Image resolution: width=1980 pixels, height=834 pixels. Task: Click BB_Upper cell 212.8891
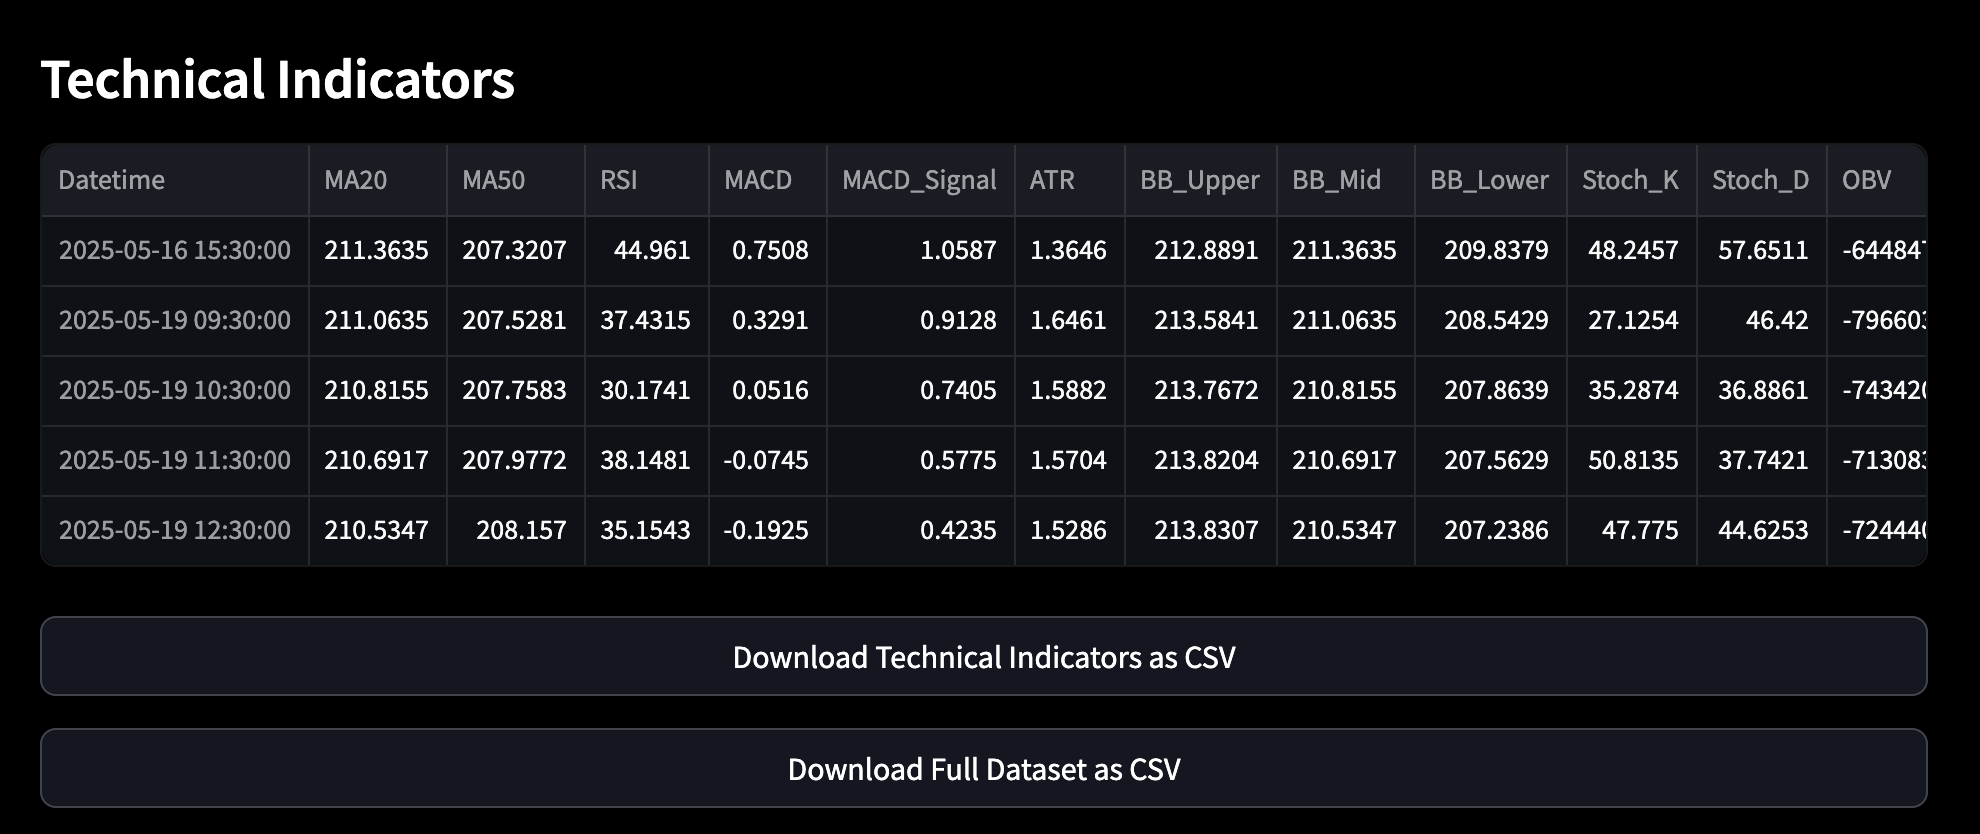[1201, 250]
